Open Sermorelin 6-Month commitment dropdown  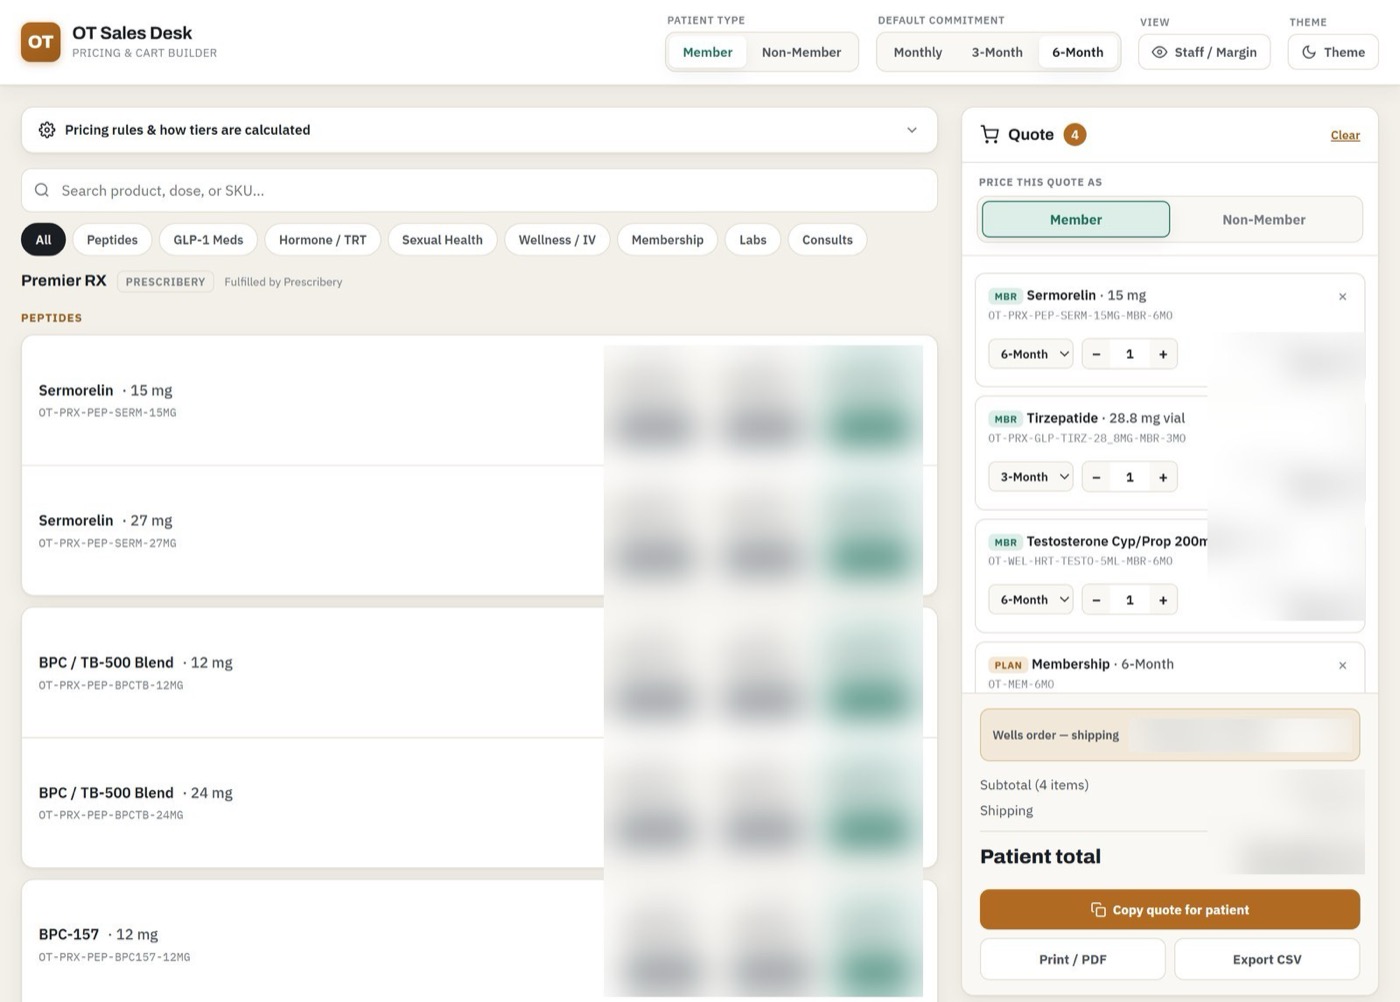click(x=1031, y=354)
